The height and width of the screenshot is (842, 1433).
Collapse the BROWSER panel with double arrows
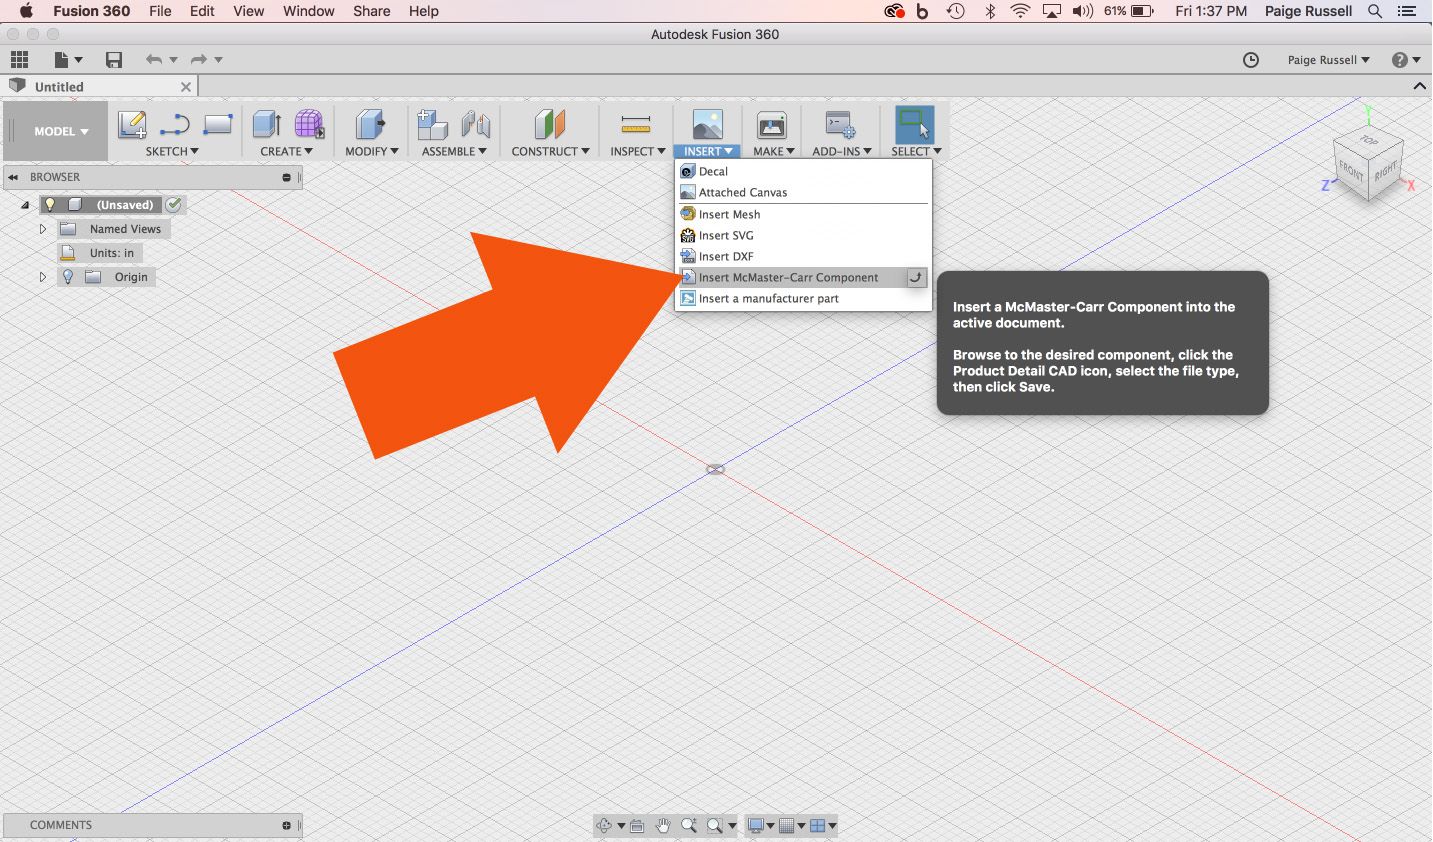[x=13, y=177]
